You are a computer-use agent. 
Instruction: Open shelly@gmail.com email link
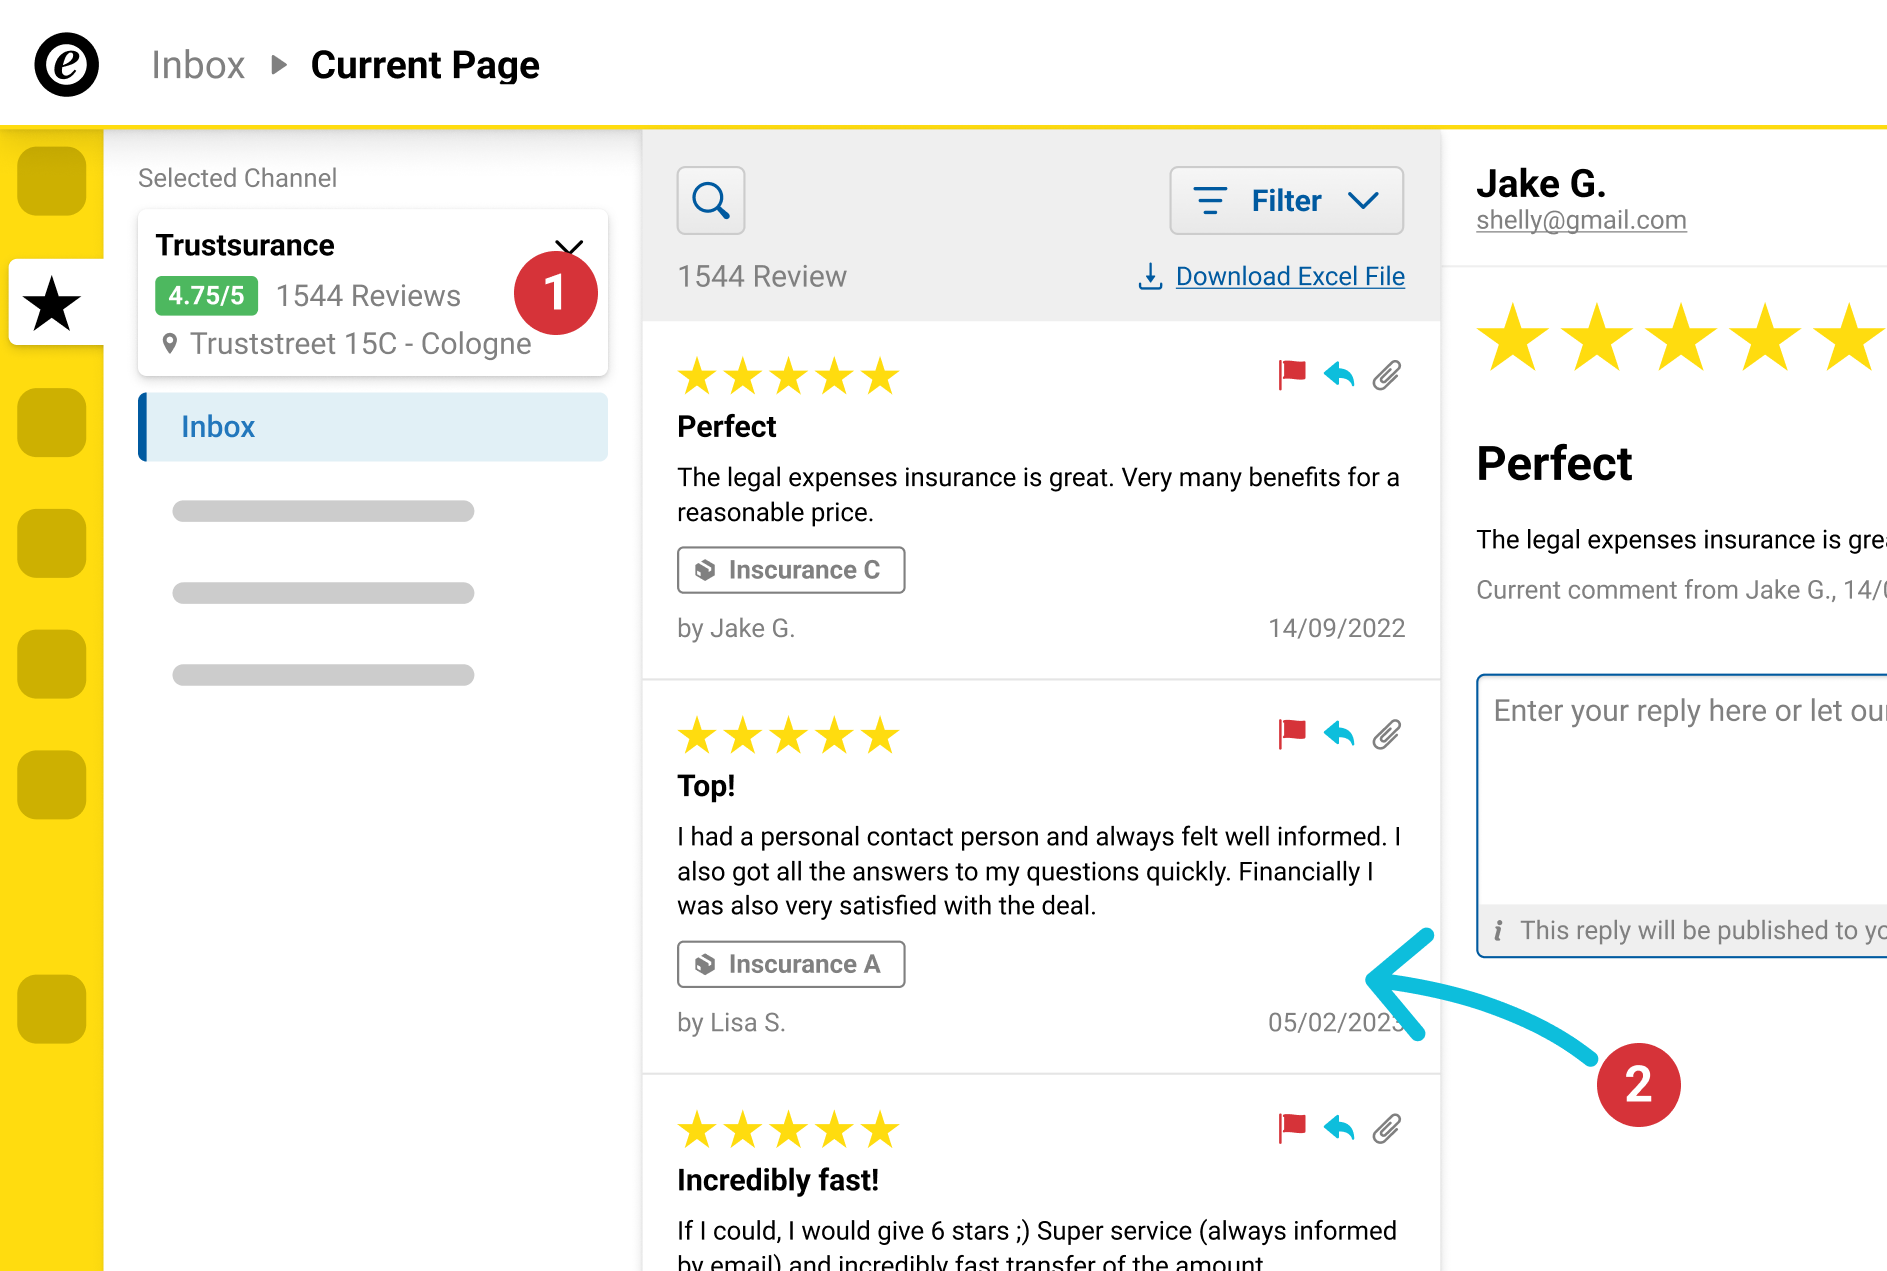click(1581, 220)
